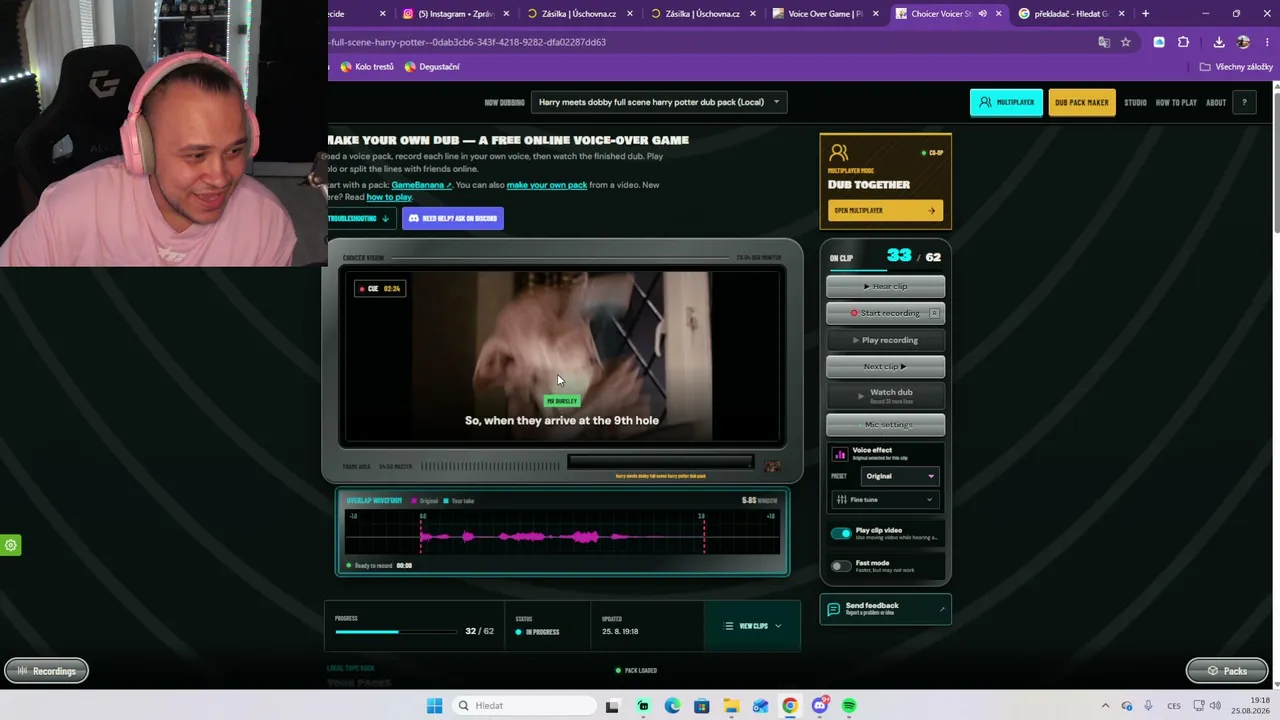Click the Voice effect equalizer icon
1280x720 pixels.
coord(840,454)
